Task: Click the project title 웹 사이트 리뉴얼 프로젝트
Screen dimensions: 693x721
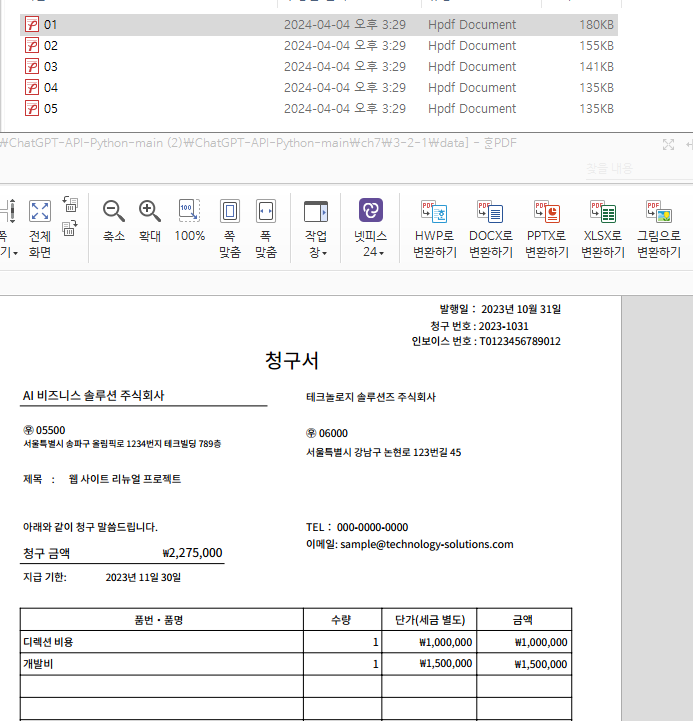Action: [125, 479]
